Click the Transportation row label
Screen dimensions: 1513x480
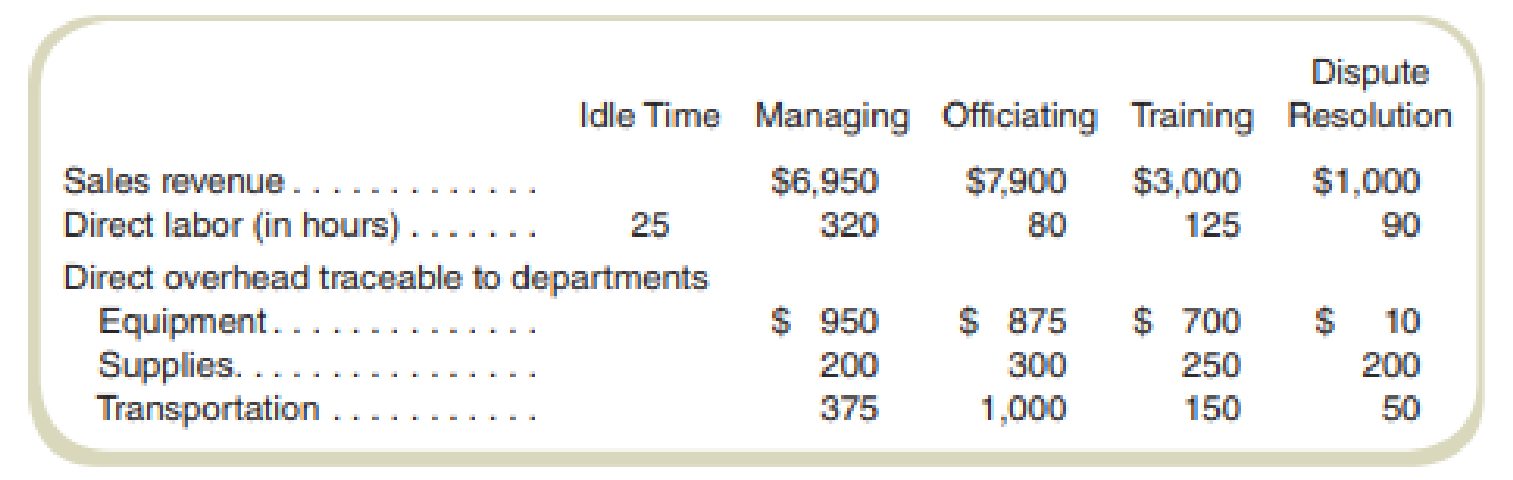208,408
